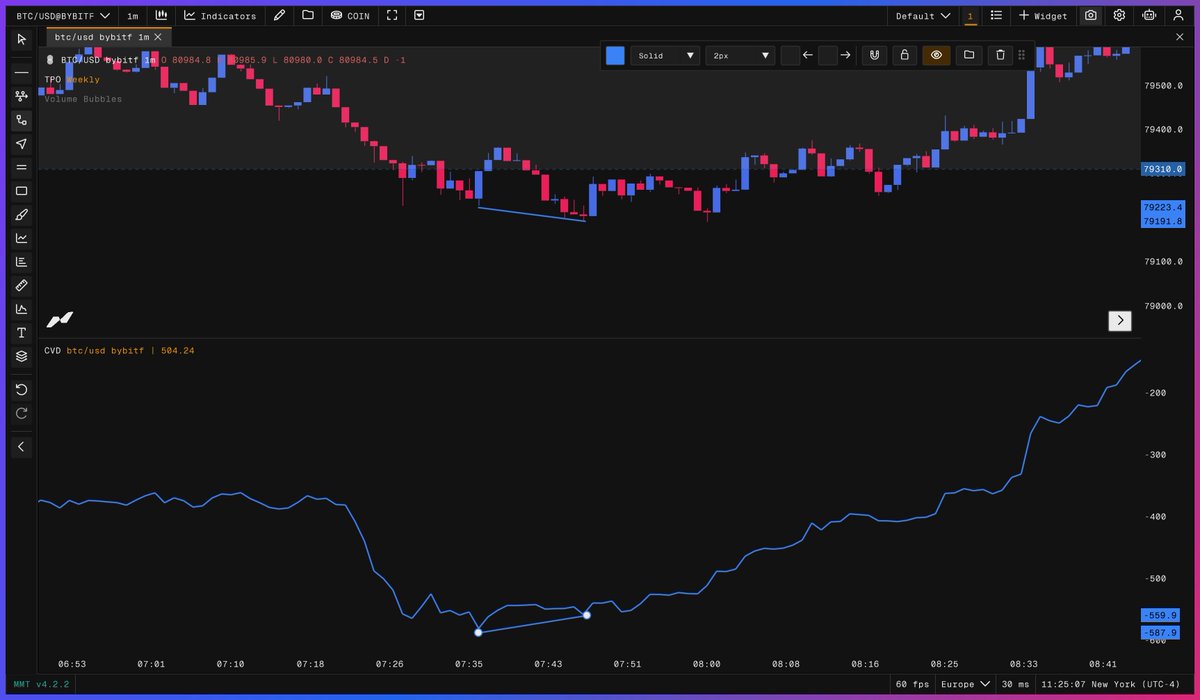Open the settings gear
1200x700 pixels.
click(1119, 15)
